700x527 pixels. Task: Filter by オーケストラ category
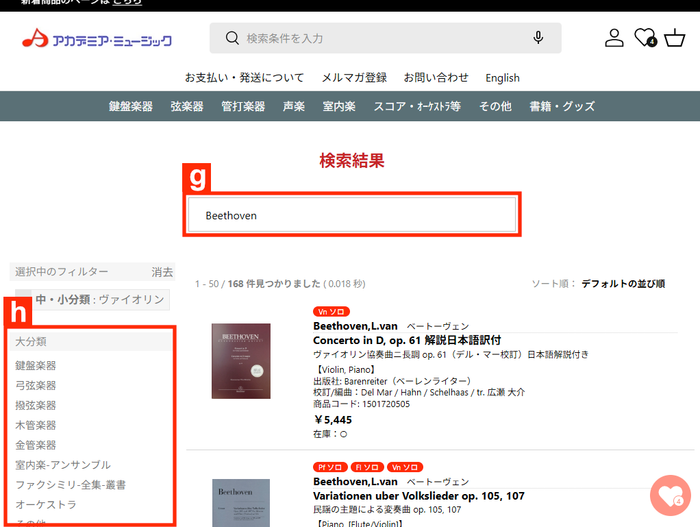point(46,505)
